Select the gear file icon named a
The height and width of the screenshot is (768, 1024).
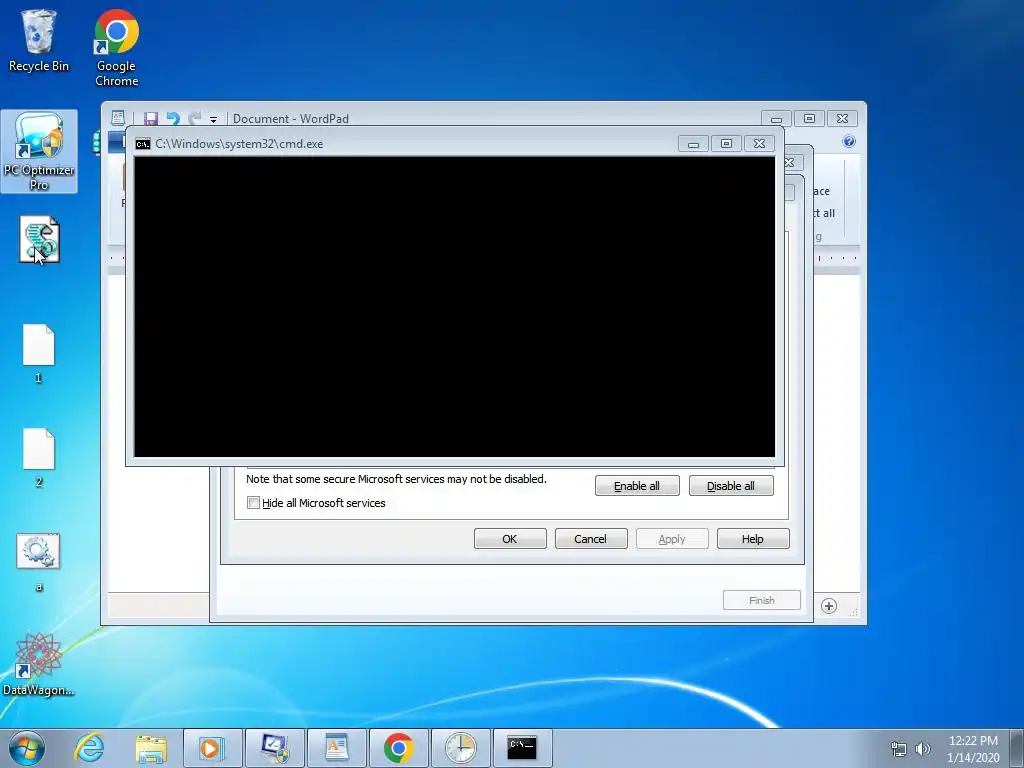39,562
